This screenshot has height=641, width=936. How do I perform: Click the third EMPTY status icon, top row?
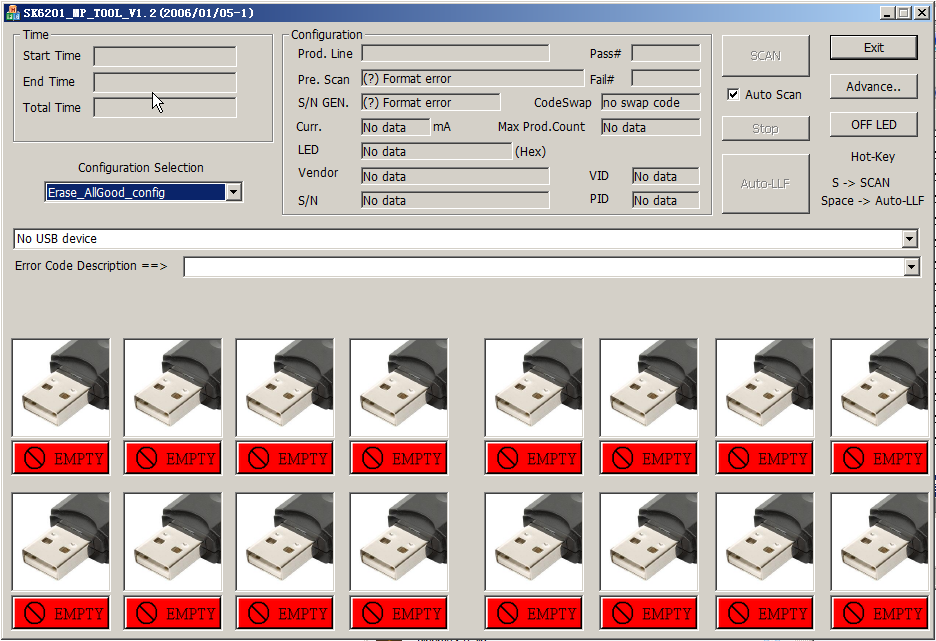[285, 458]
